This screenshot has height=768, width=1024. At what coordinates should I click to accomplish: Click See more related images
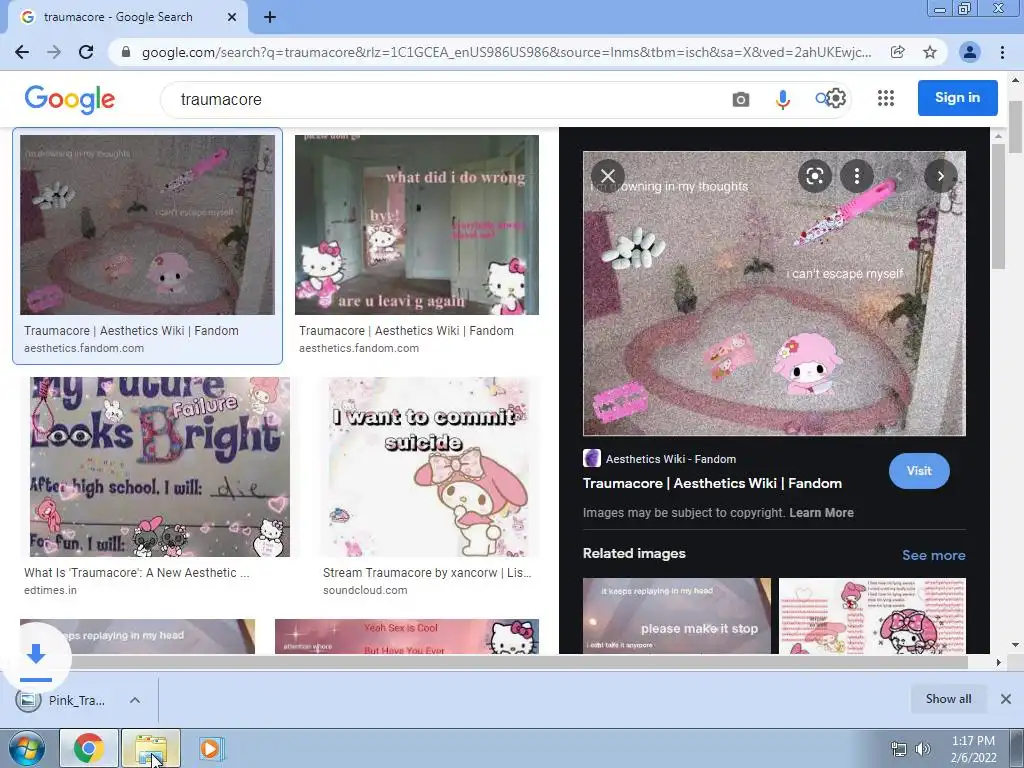click(933, 555)
